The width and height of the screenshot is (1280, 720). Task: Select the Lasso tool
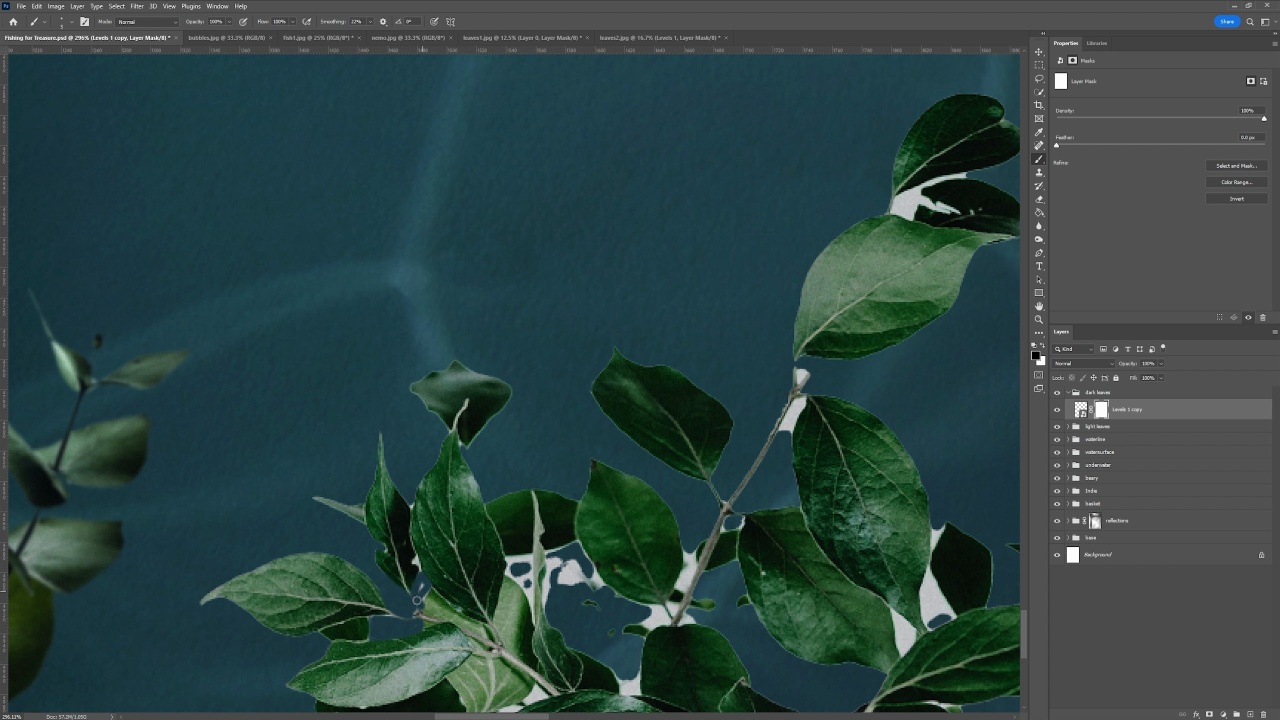(x=1039, y=78)
